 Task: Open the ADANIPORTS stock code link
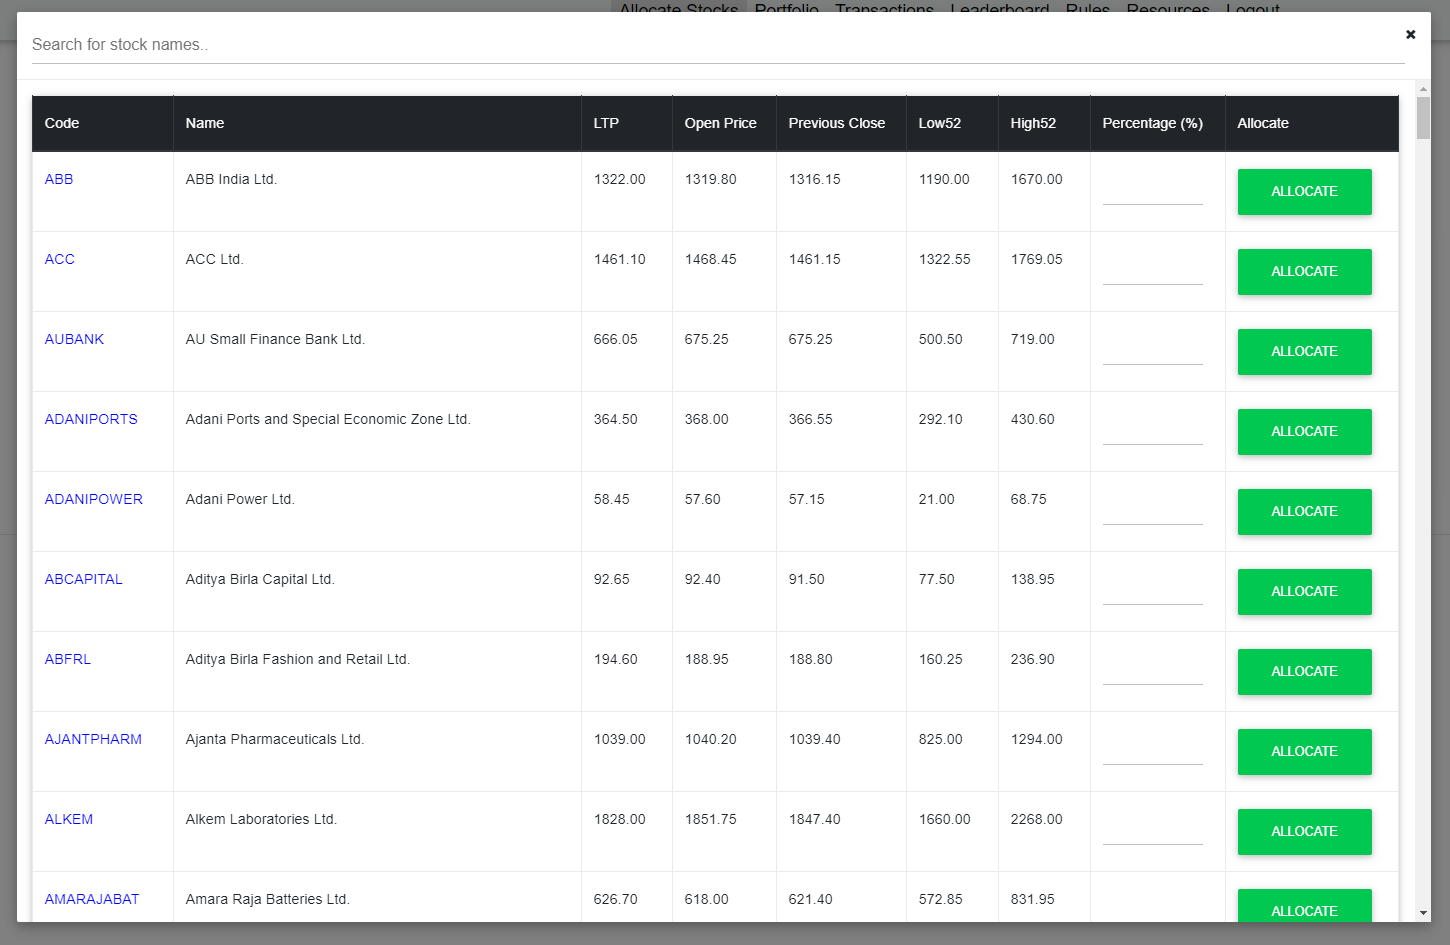click(91, 419)
